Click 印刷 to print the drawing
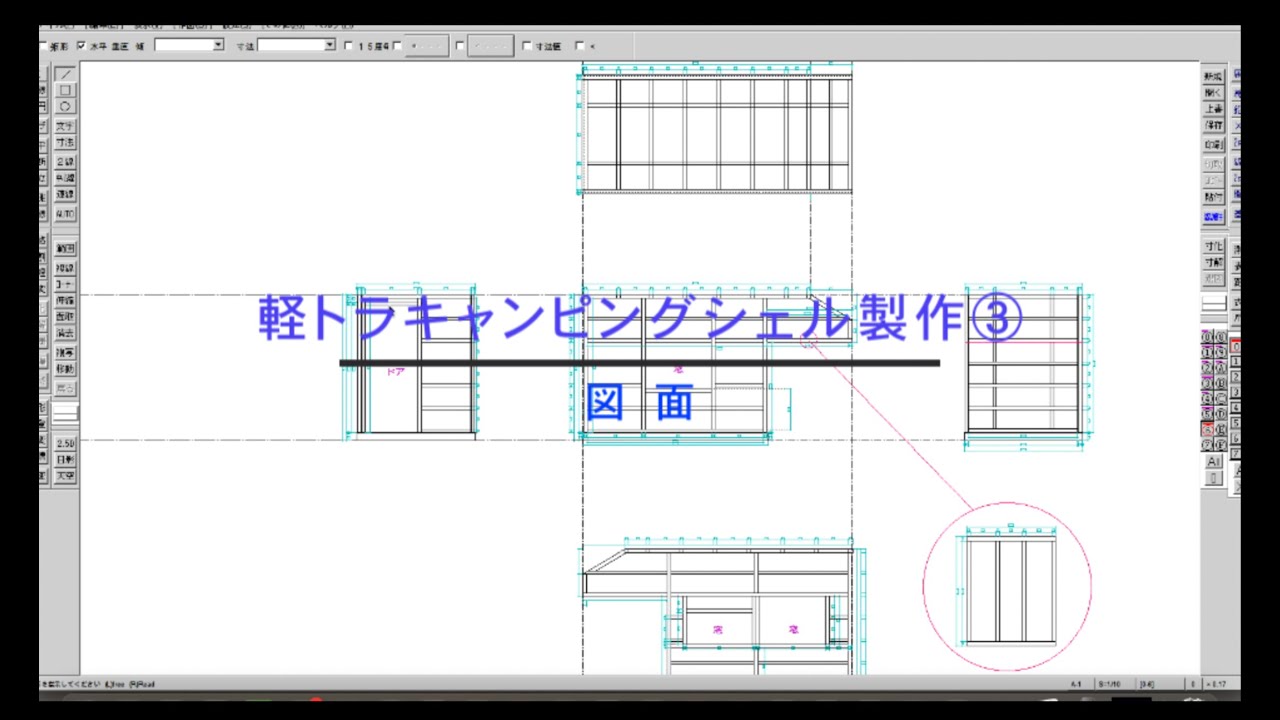 click(1213, 144)
